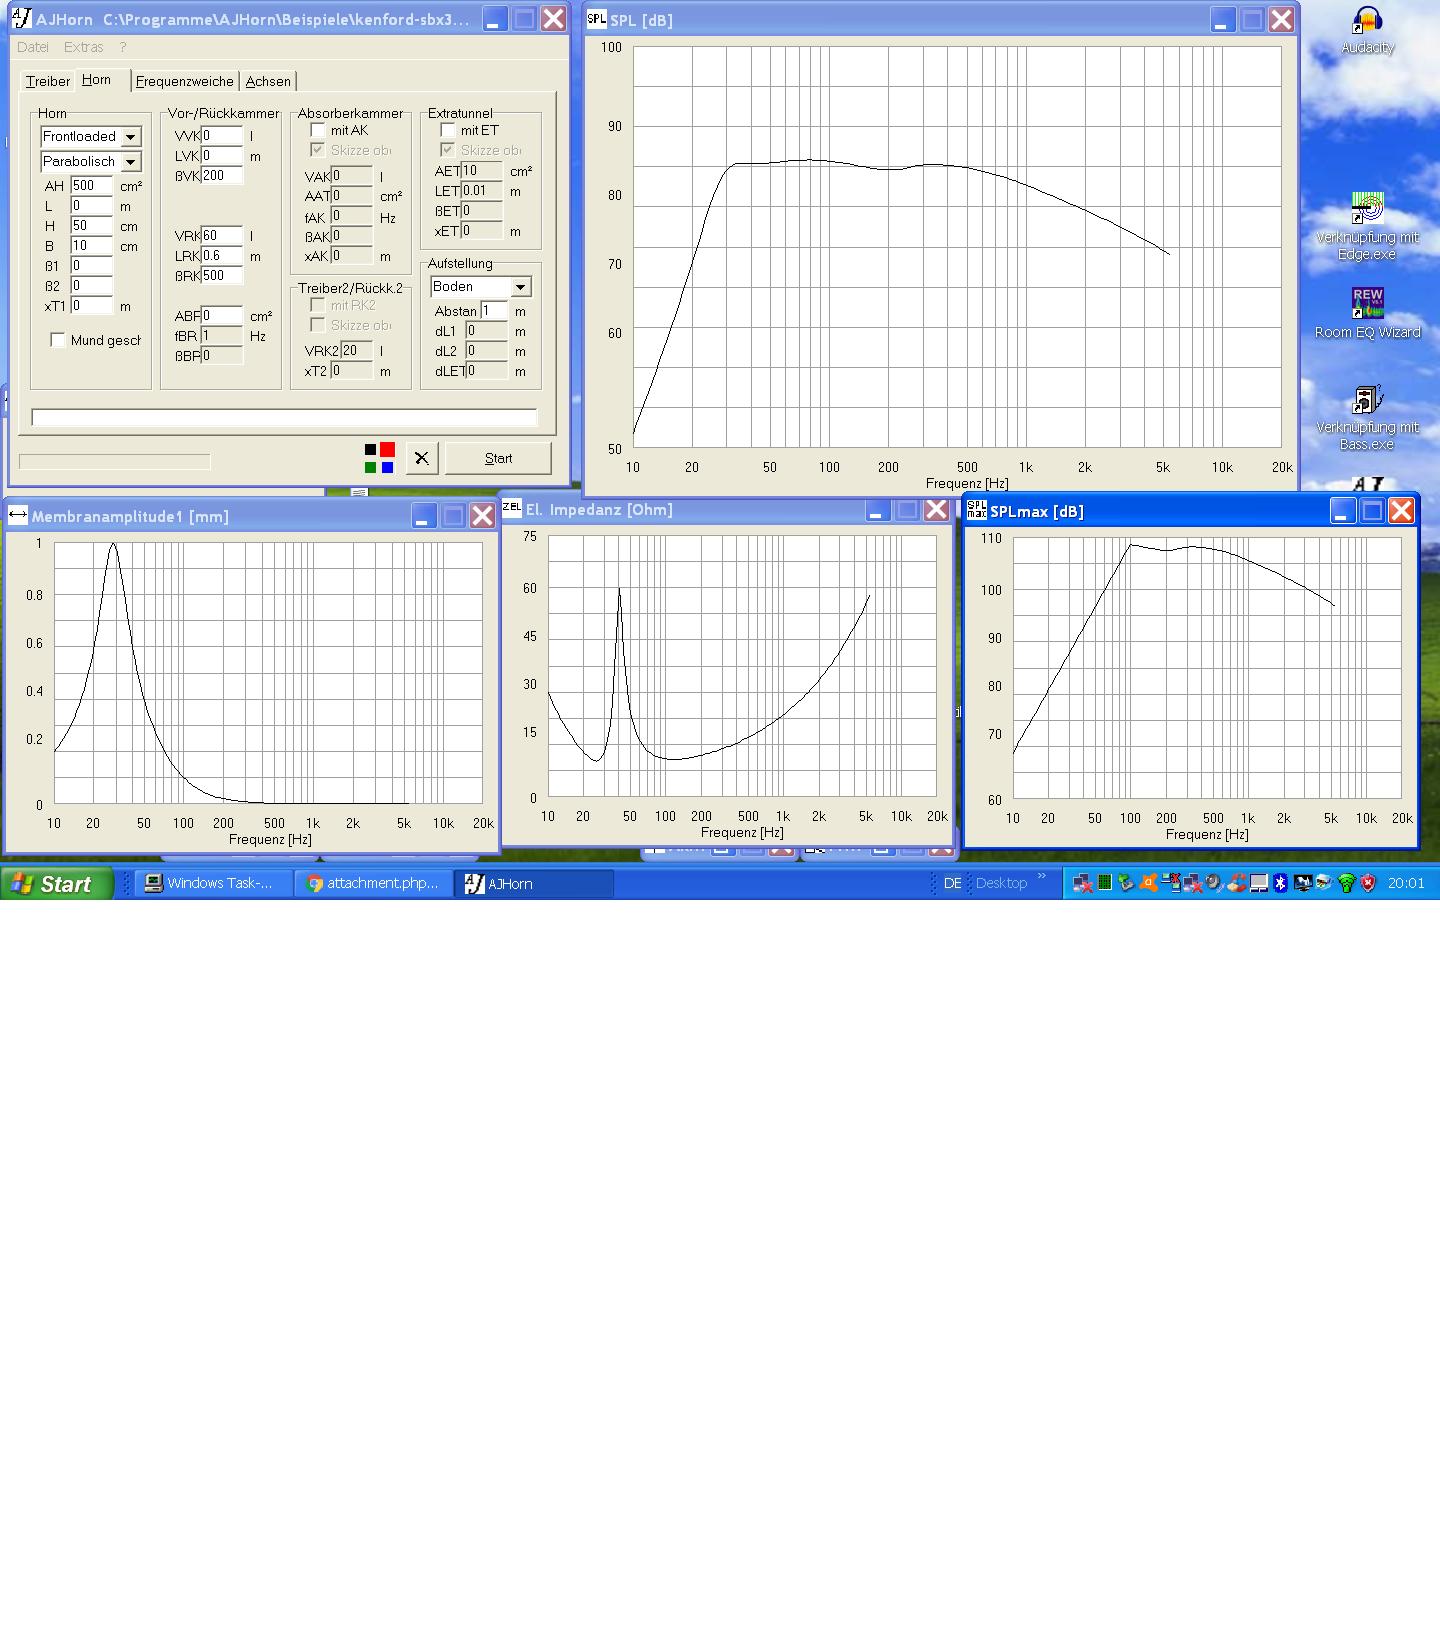The image size is (1440, 1647).
Task: Open the Boden Aufstellung dropdown
Action: [520, 287]
